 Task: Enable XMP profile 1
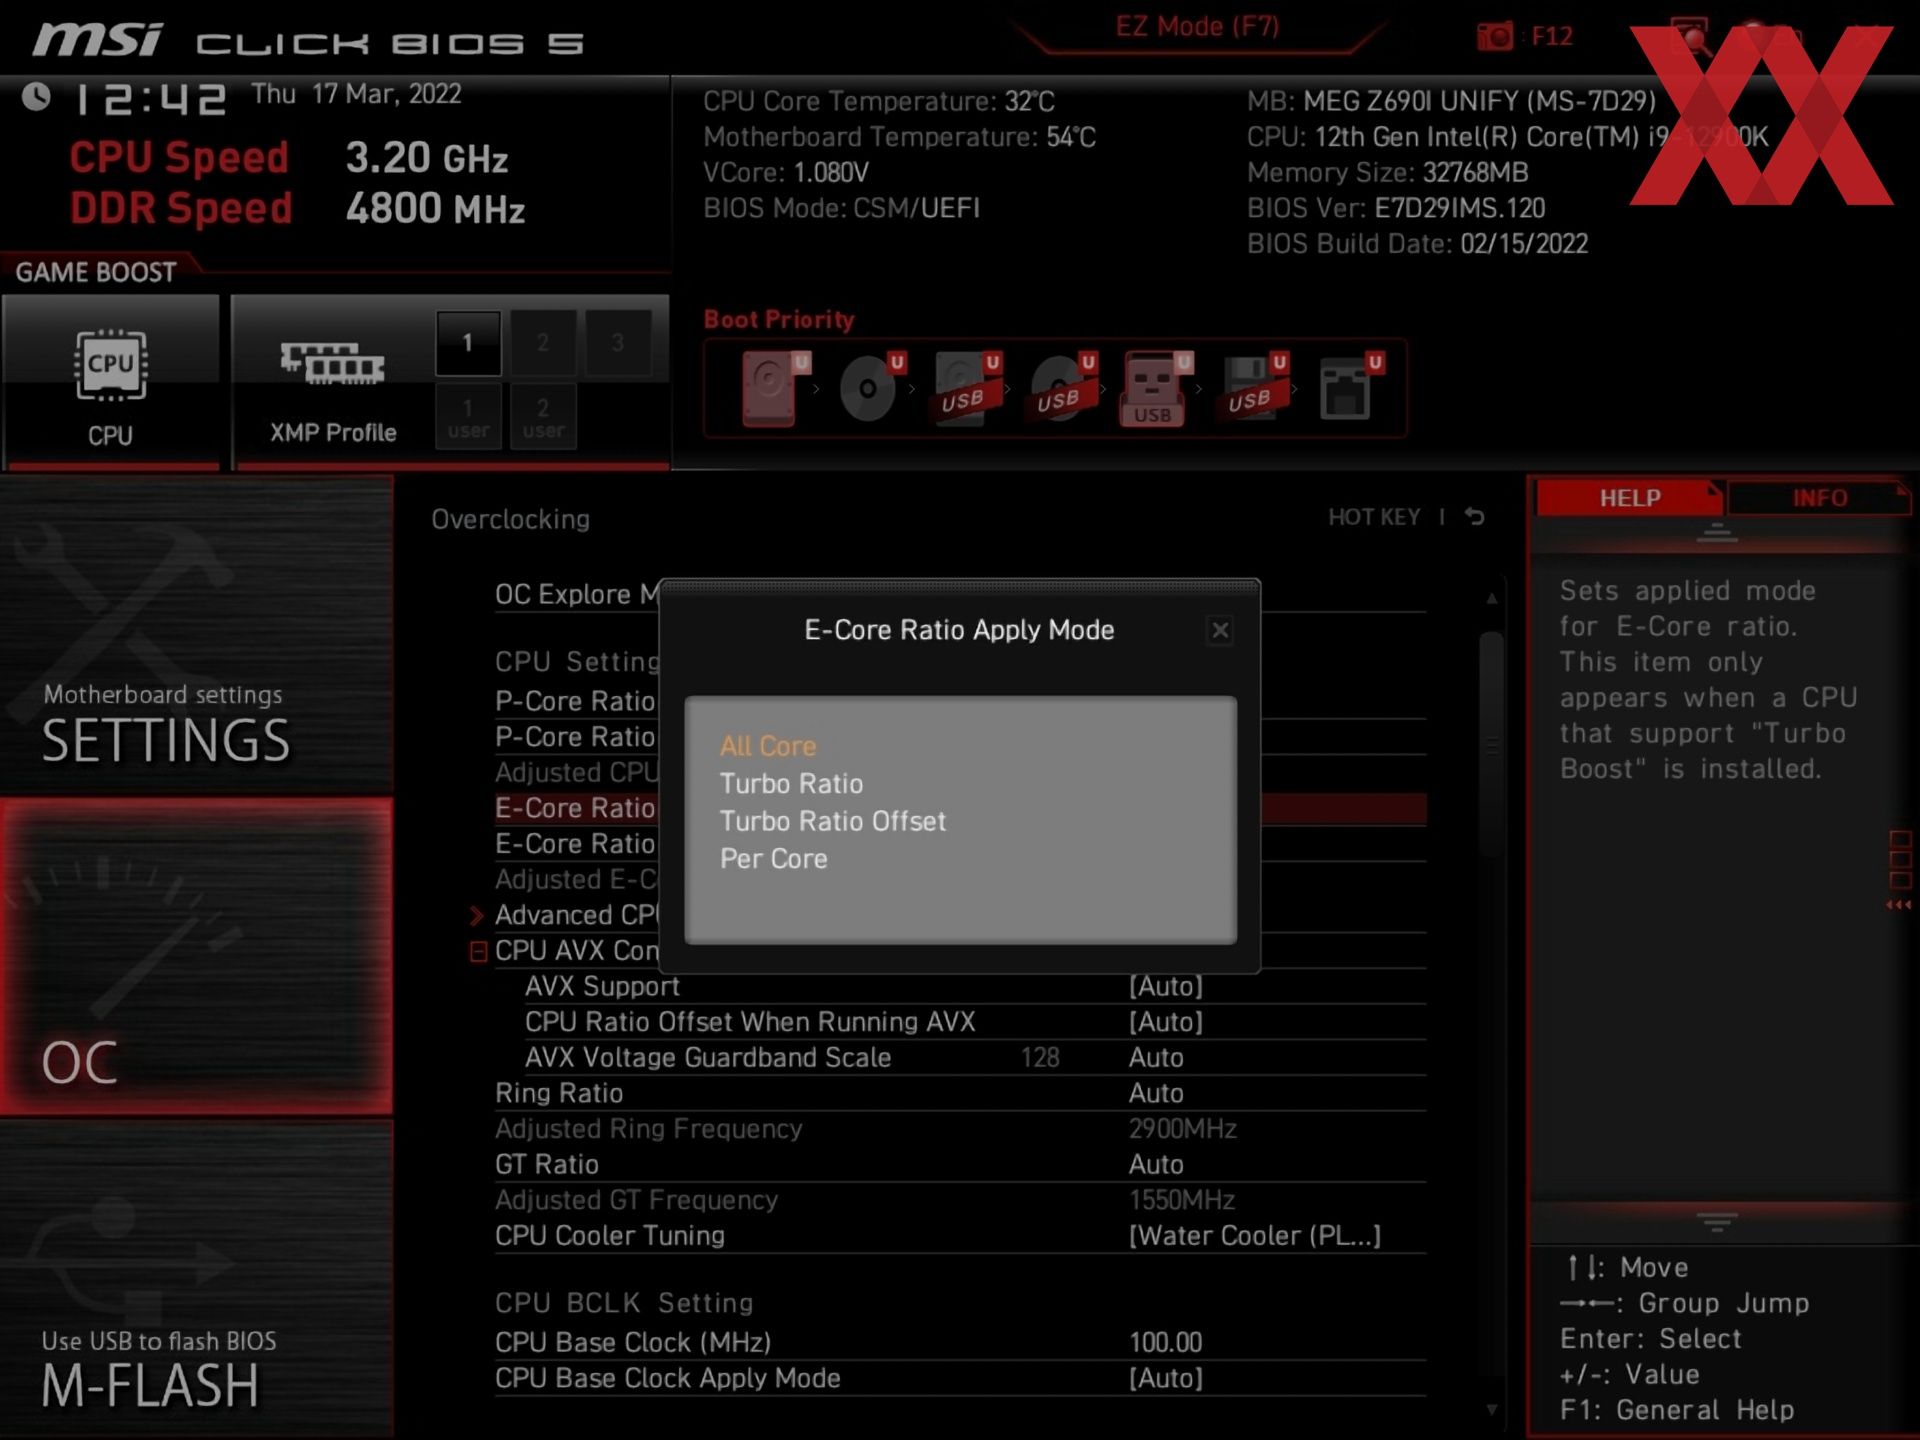point(468,343)
